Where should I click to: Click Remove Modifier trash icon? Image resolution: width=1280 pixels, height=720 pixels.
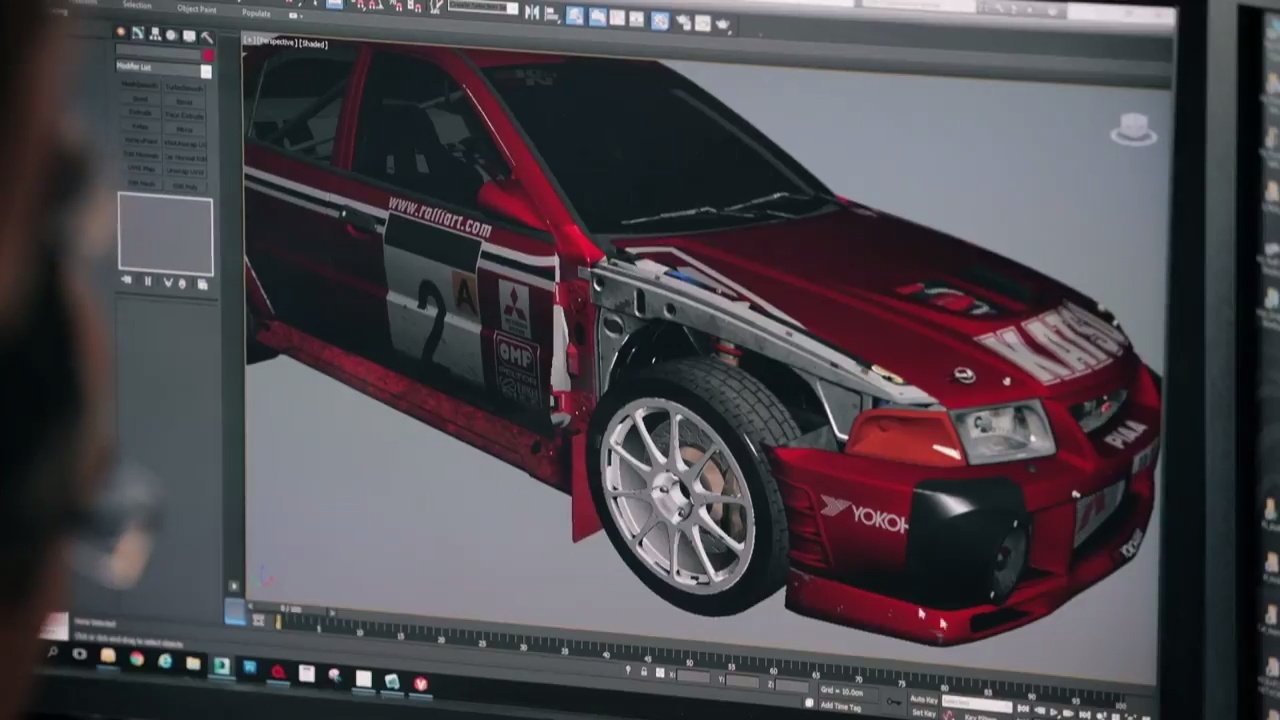(183, 283)
